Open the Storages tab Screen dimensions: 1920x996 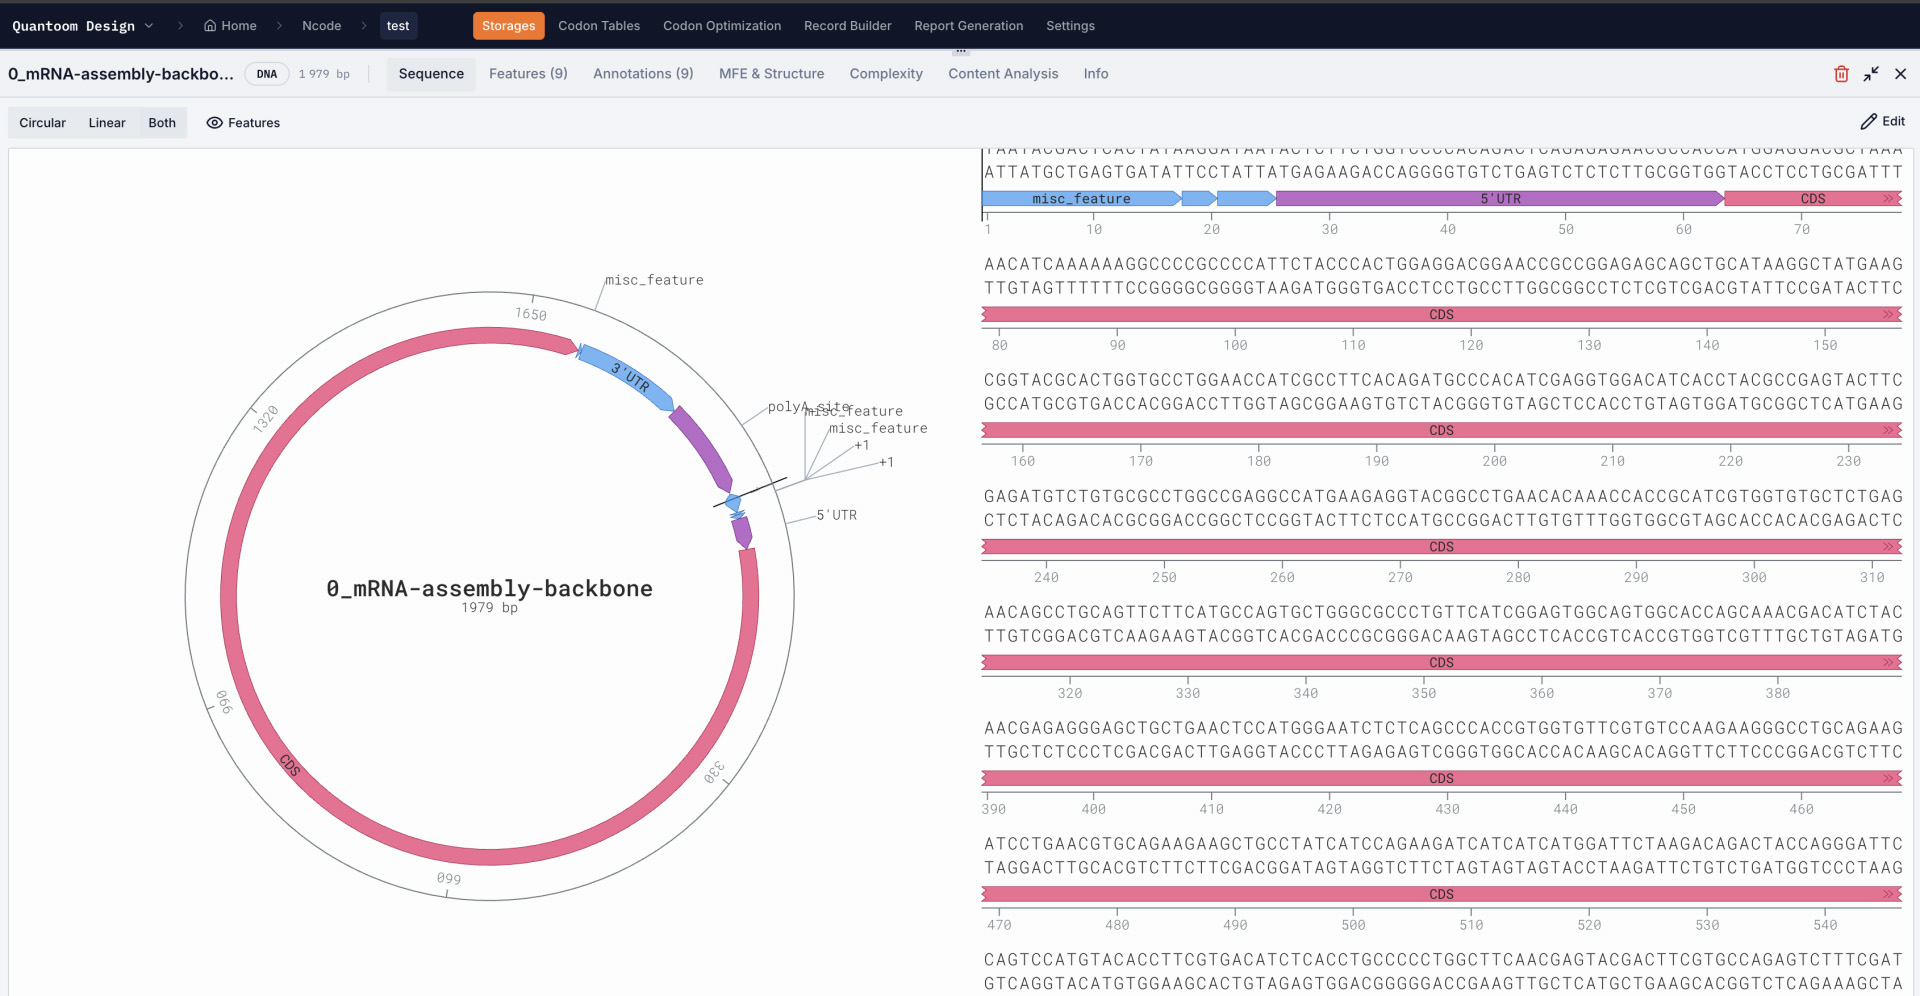click(509, 26)
